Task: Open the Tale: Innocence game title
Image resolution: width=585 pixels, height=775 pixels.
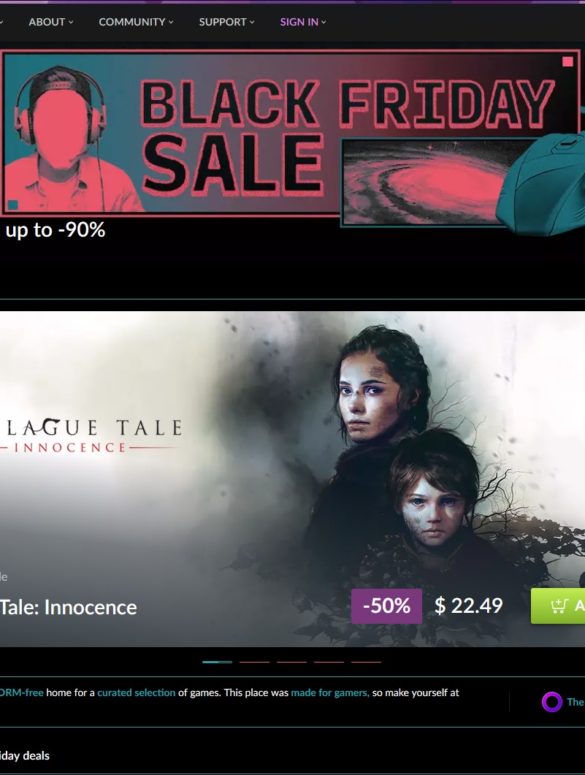Action: click(x=68, y=607)
